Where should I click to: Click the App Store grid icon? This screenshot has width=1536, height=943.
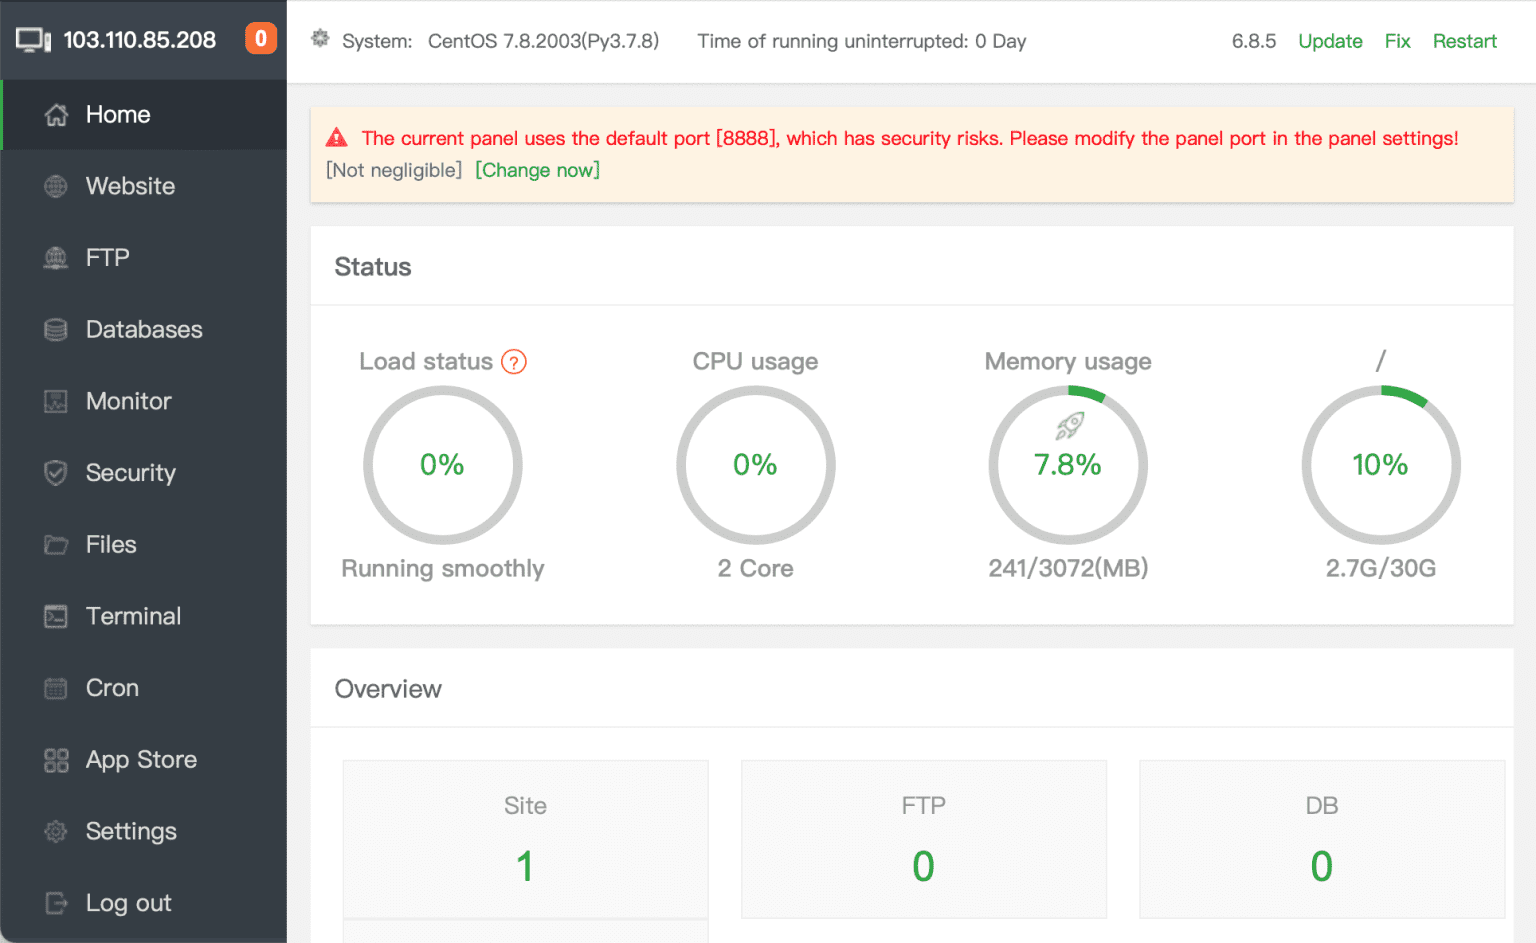(56, 760)
